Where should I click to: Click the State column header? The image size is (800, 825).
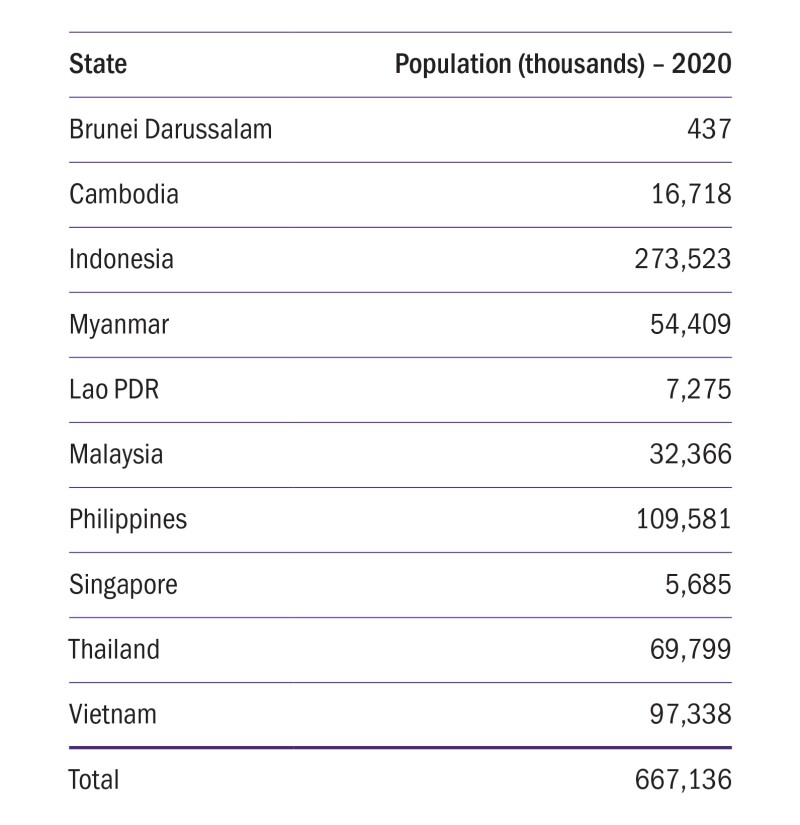point(98,65)
